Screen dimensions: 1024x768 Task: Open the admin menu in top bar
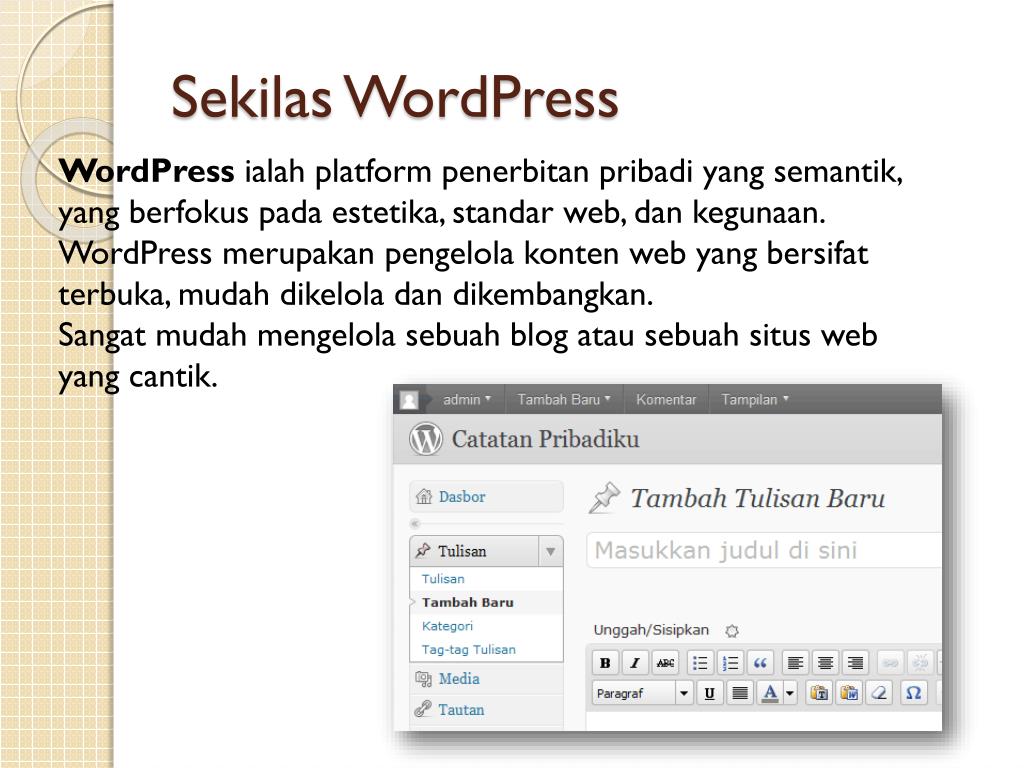pos(466,400)
